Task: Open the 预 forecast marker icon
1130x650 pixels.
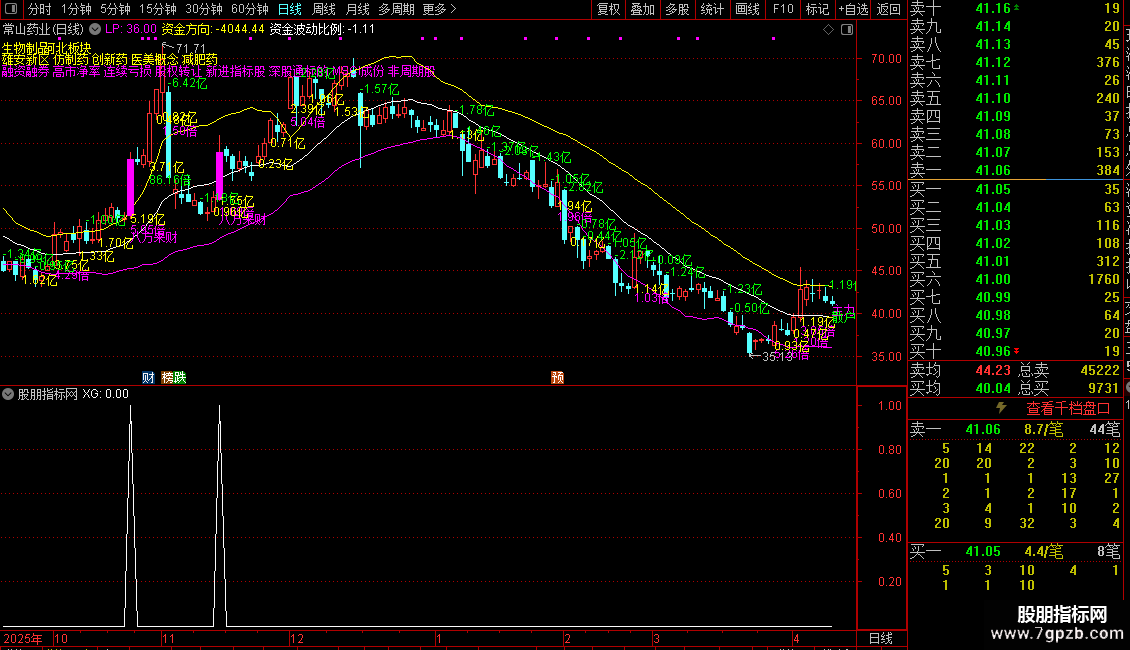Action: click(x=557, y=378)
